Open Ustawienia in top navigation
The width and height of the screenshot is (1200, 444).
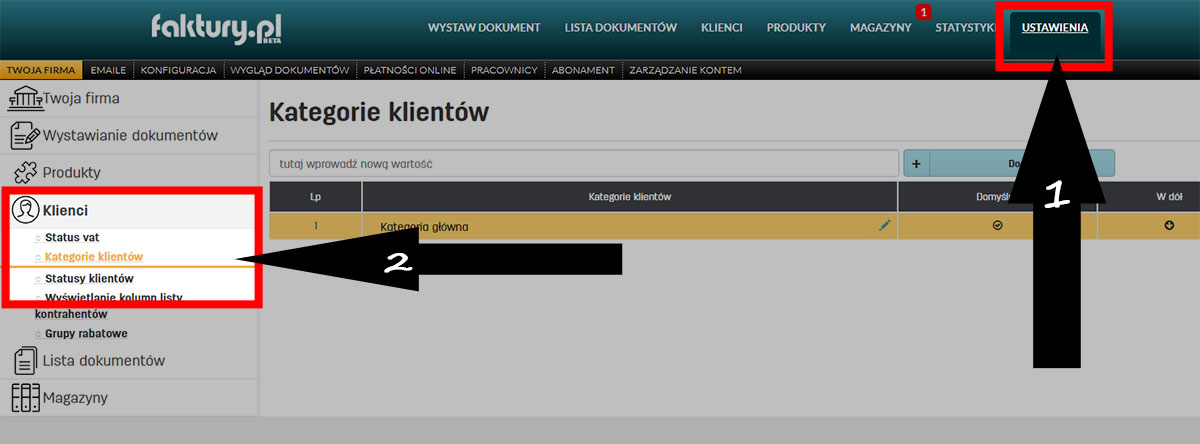pyautogui.click(x=1055, y=27)
